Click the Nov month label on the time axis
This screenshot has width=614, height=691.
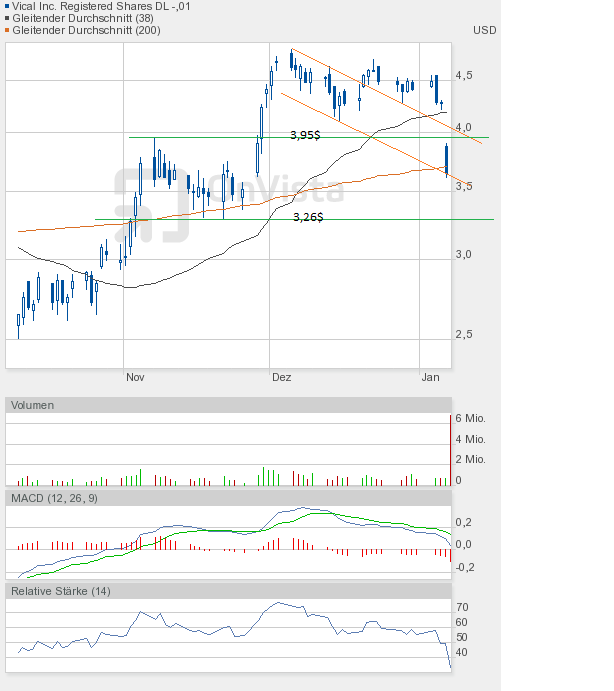[135, 377]
